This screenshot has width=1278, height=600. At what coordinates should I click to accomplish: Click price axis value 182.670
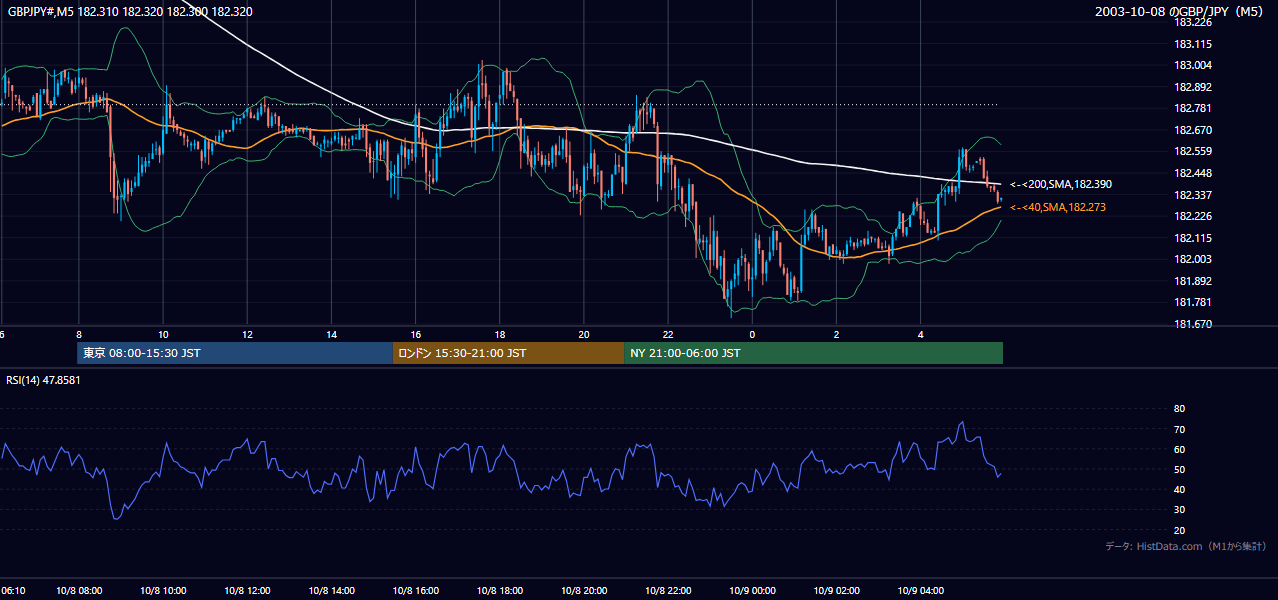[1192, 130]
